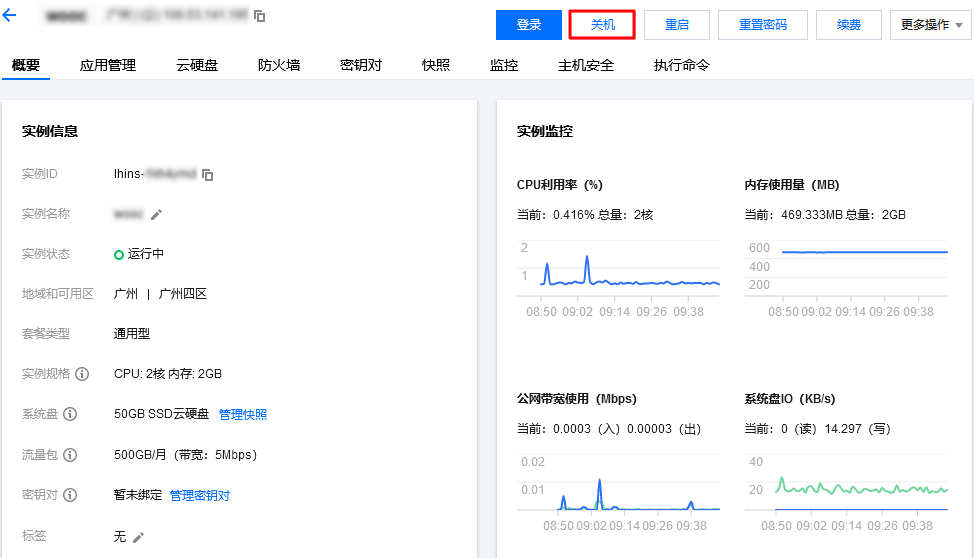
Task: Open the 管理密钥对 link
Action: point(200,495)
